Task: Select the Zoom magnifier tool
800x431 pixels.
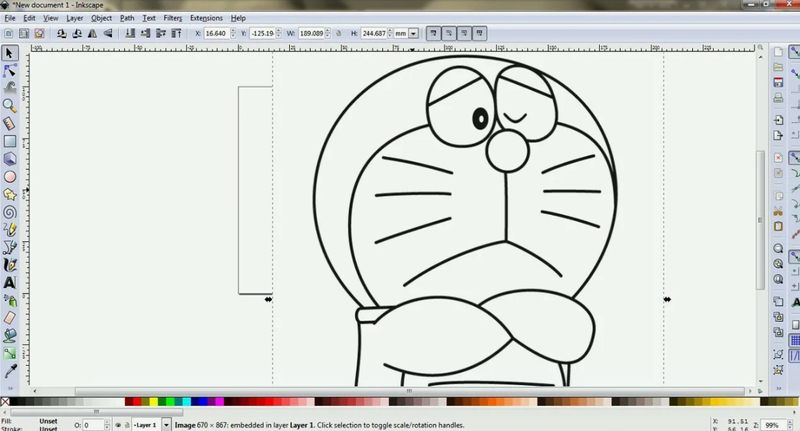Action: coord(10,106)
